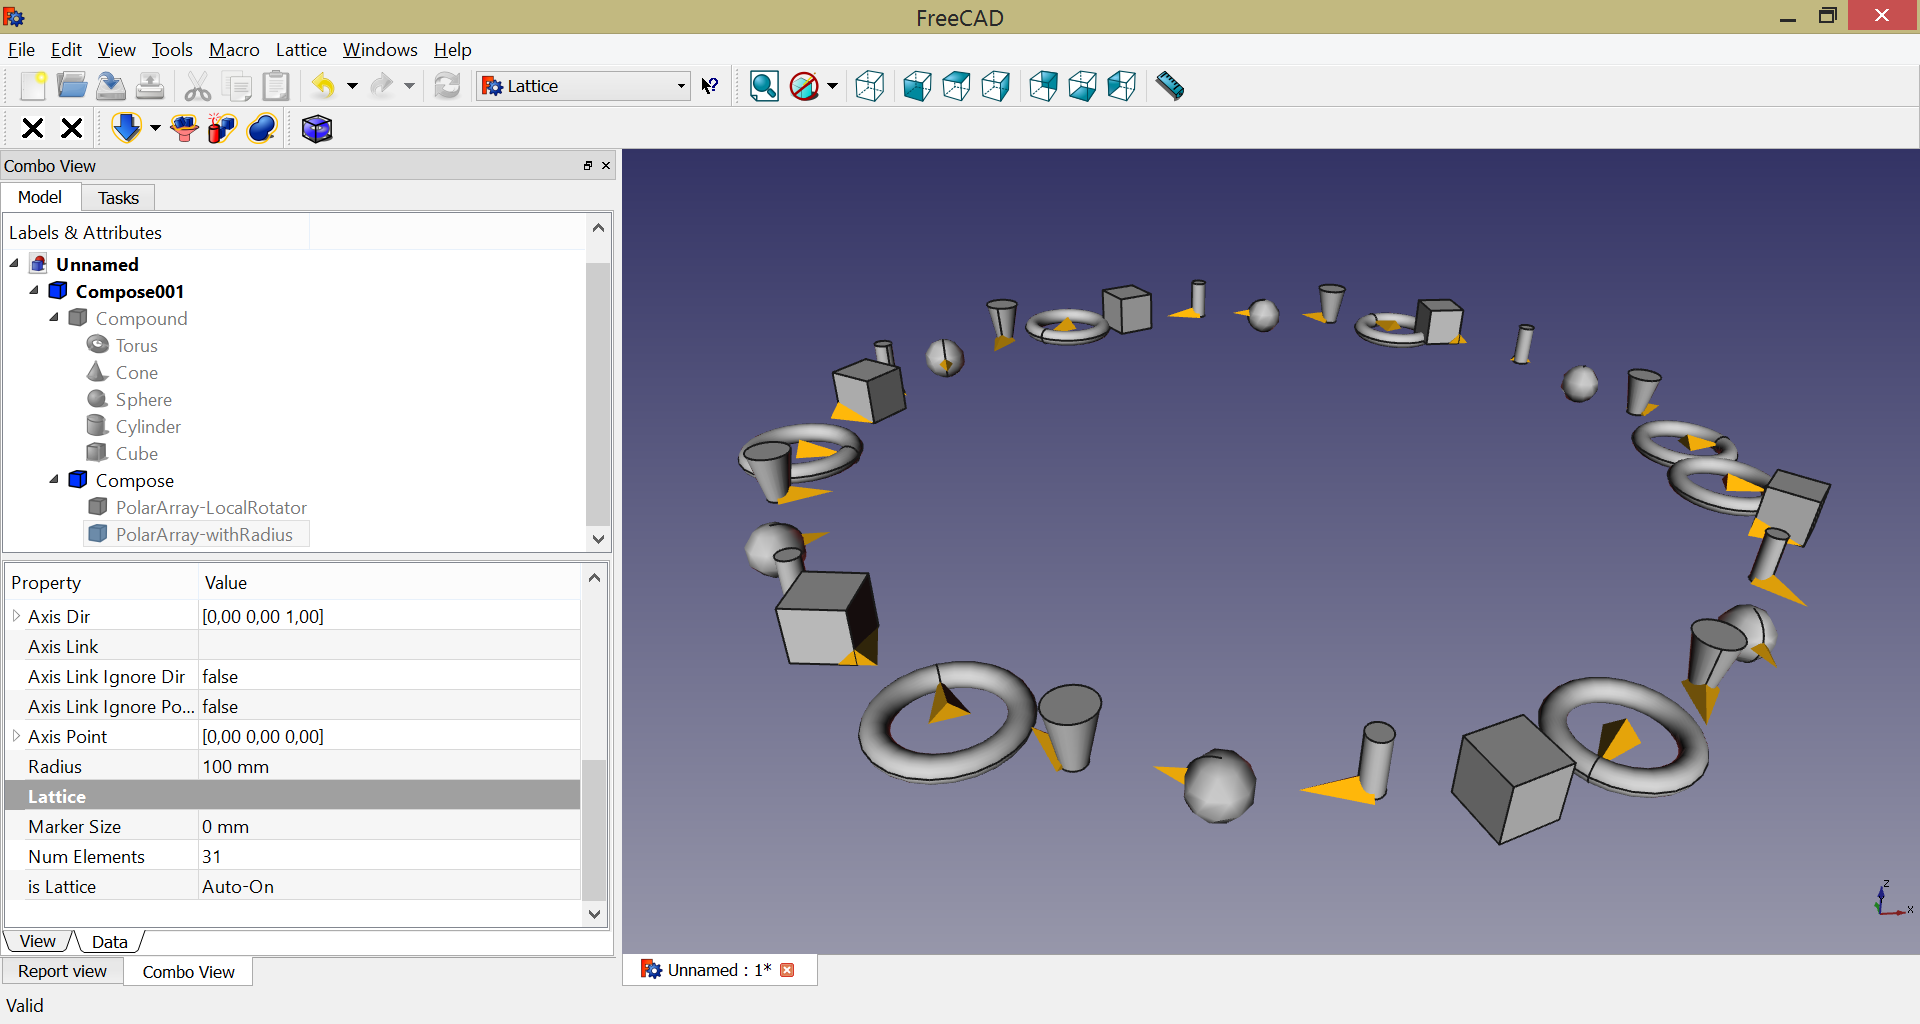The image size is (1920, 1024).
Task: Switch to the top view cube icon
Action: (x=956, y=87)
